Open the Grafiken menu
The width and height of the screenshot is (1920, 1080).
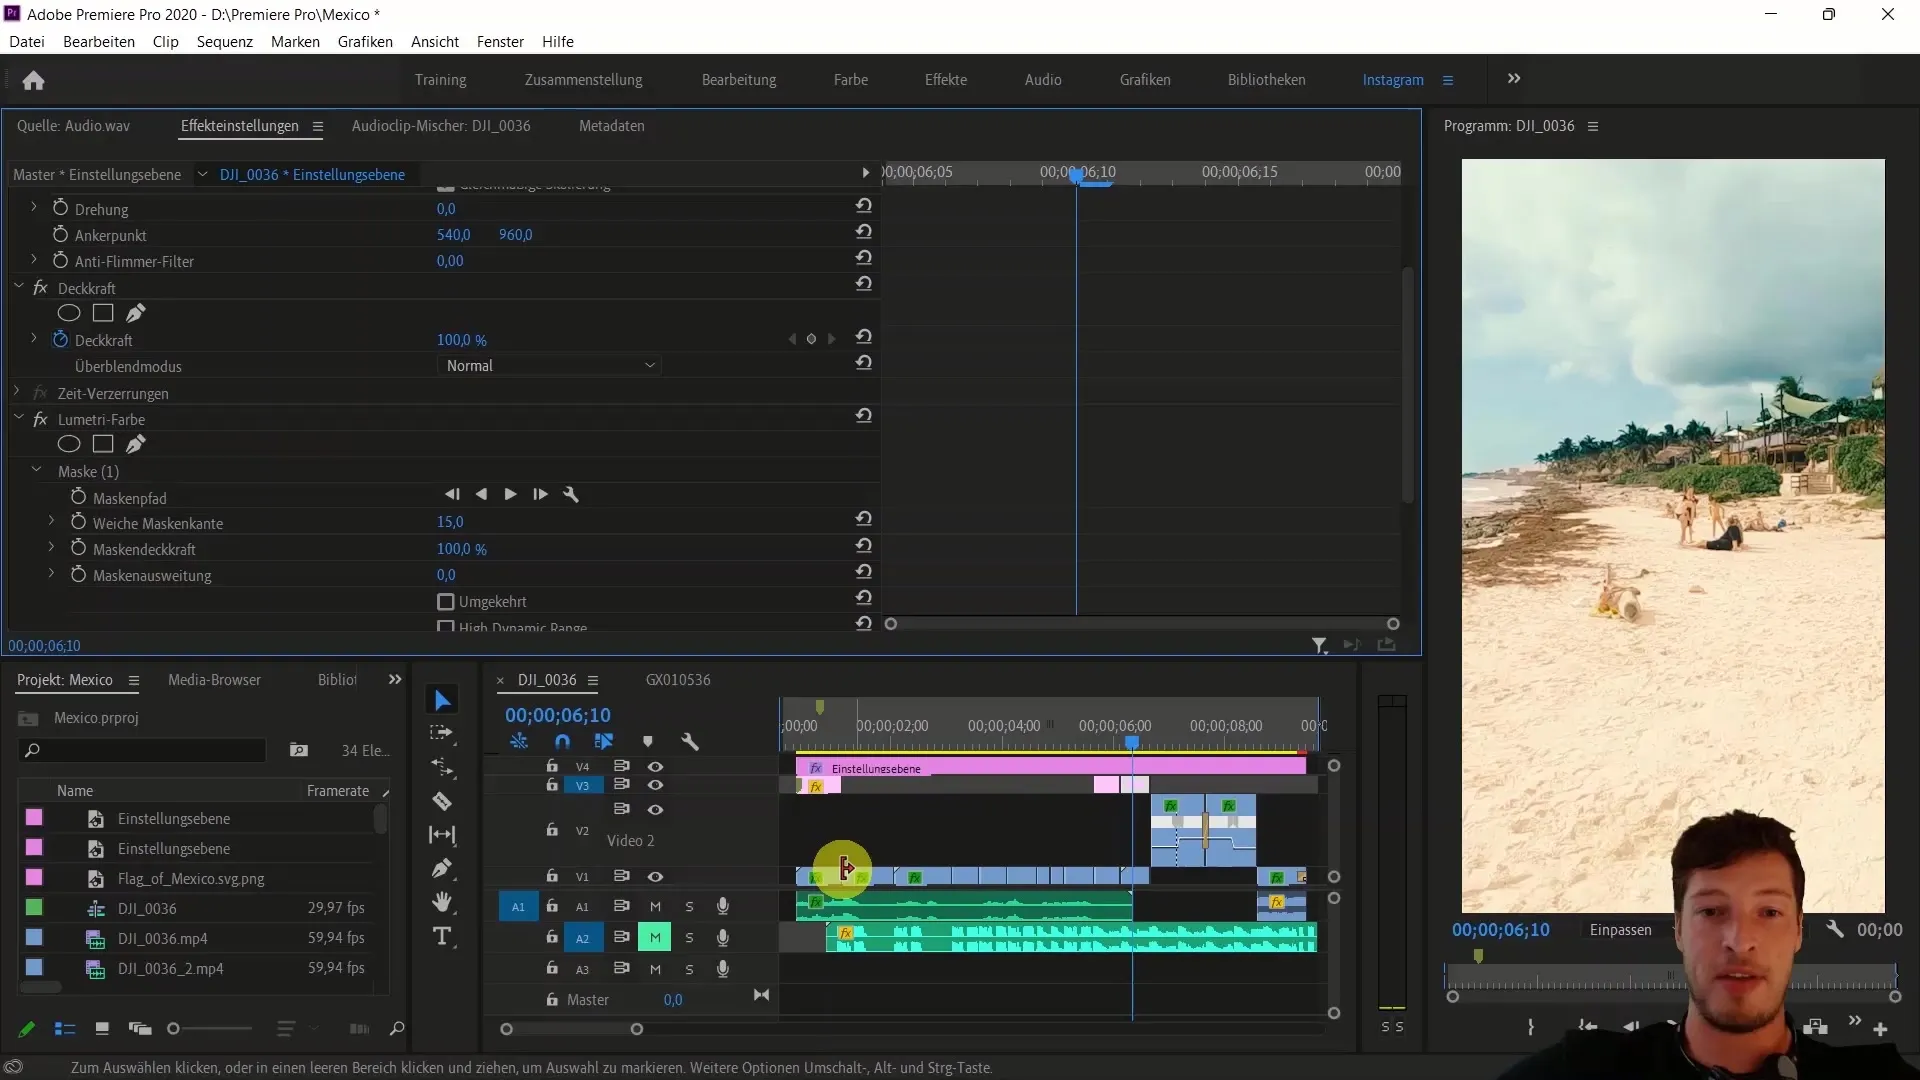[x=365, y=42]
